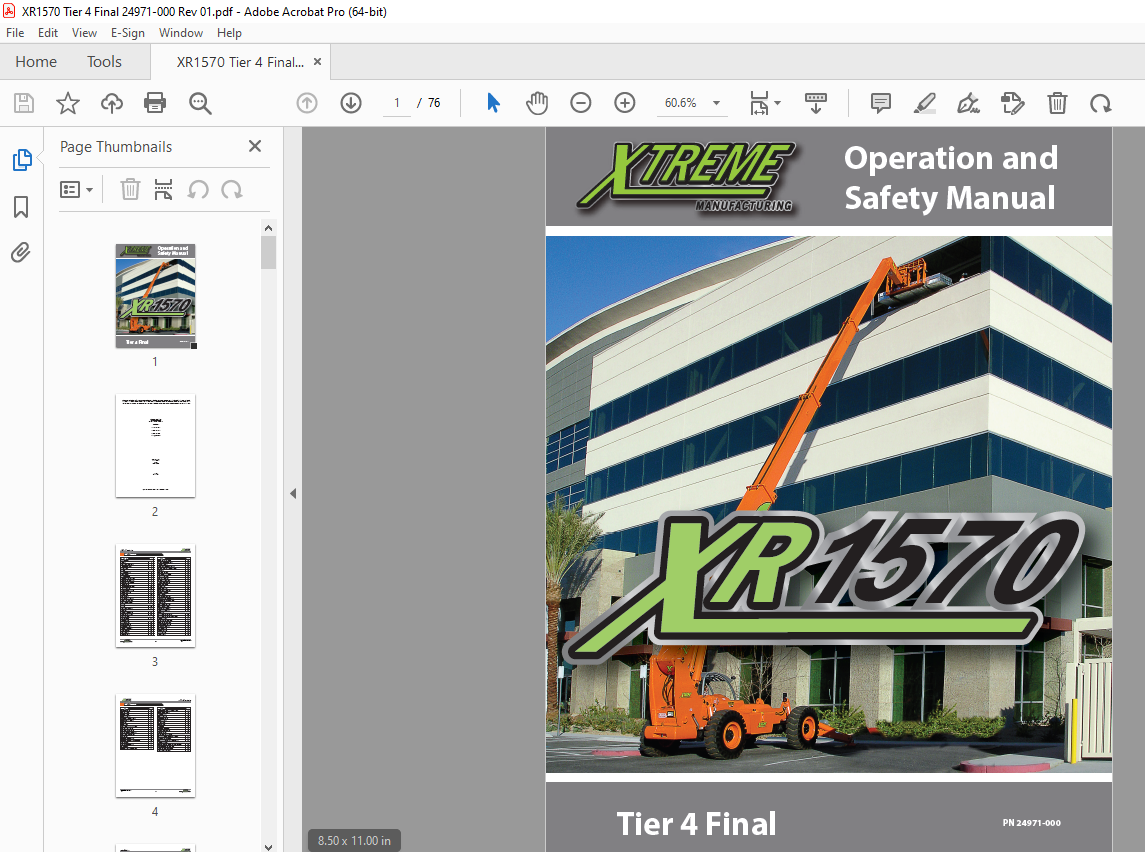Rotate page clockwise in toolbar

point(1100,103)
